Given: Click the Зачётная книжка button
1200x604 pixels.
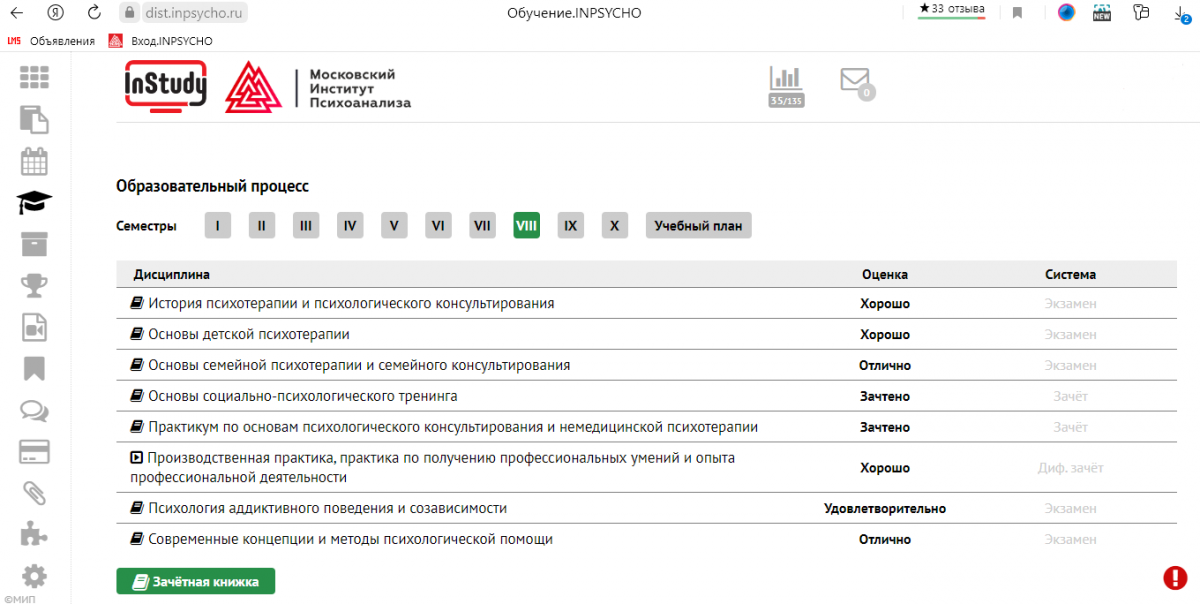Looking at the screenshot, I should click(195, 581).
